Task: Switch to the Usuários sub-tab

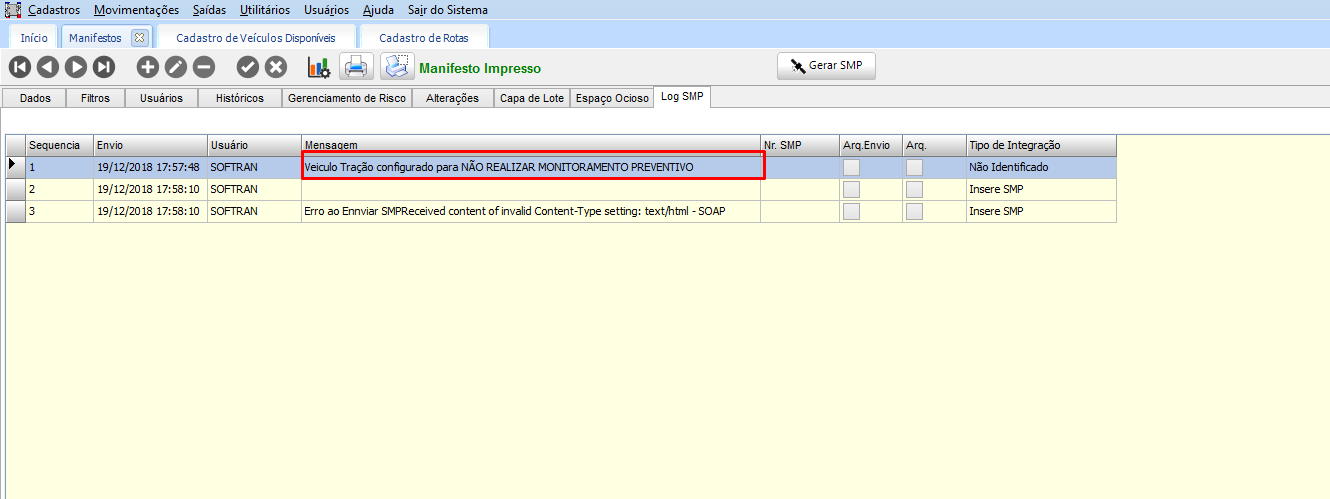Action: coord(161,98)
